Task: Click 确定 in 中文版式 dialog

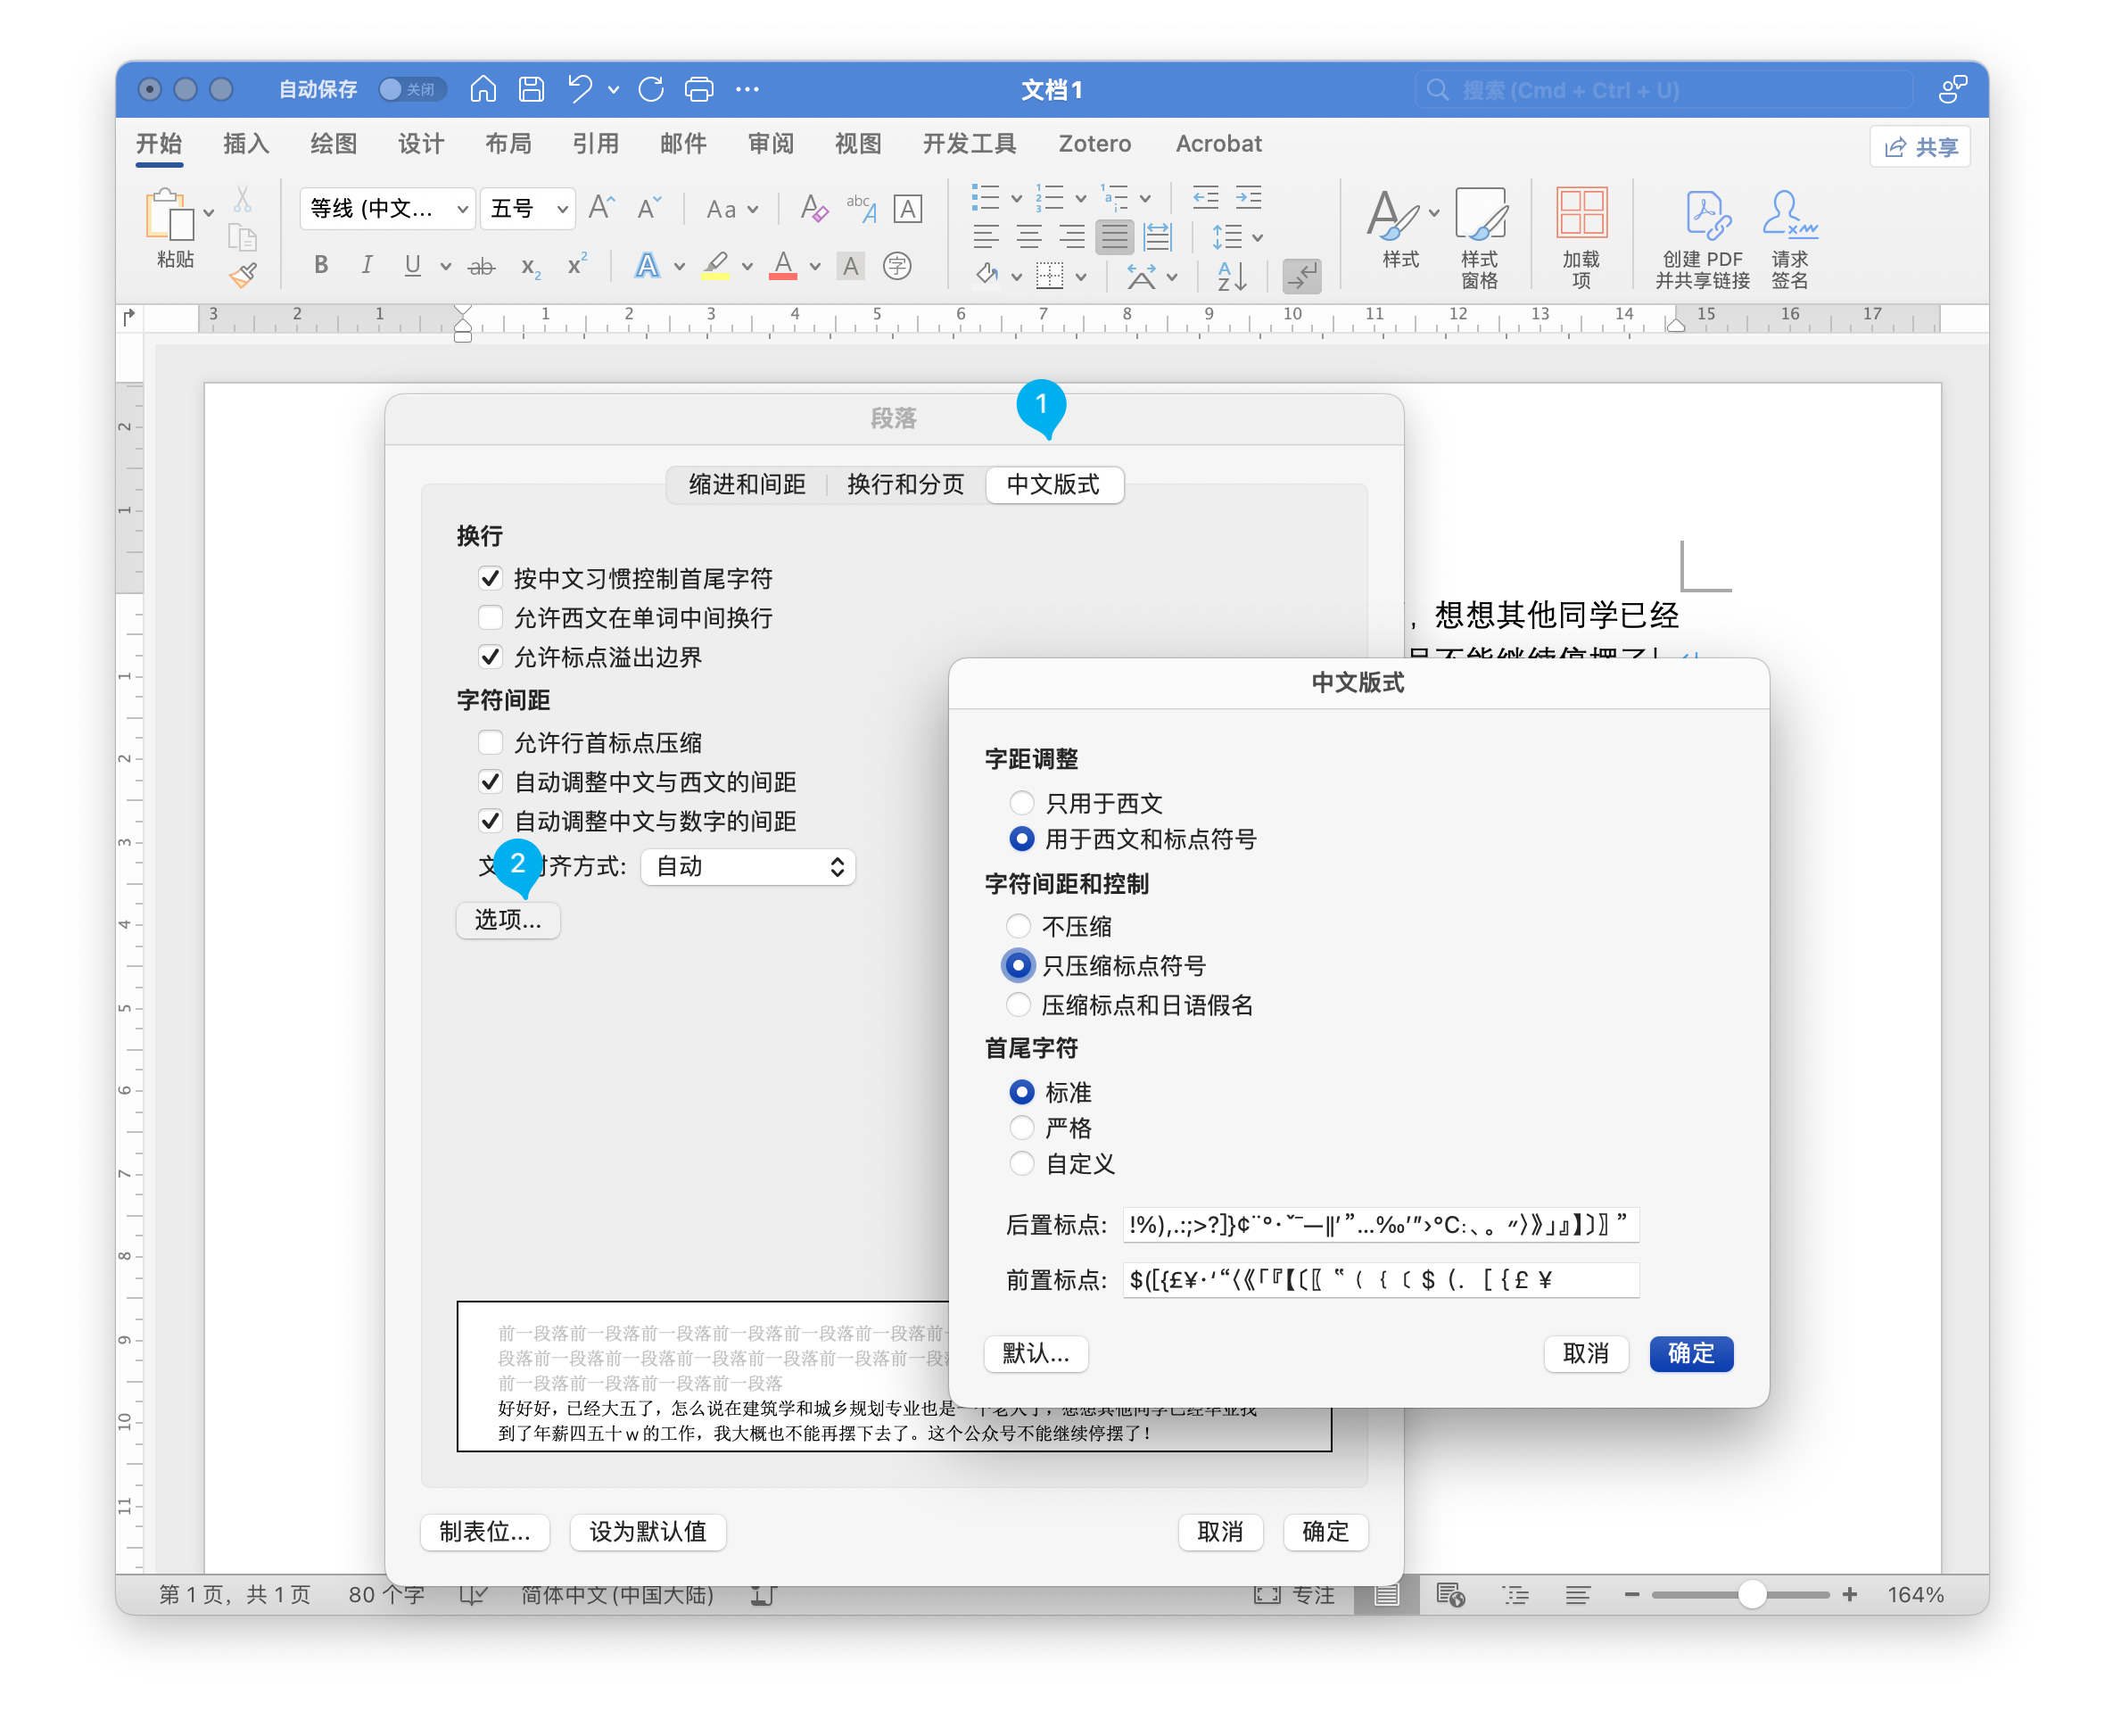Action: tap(1691, 1354)
